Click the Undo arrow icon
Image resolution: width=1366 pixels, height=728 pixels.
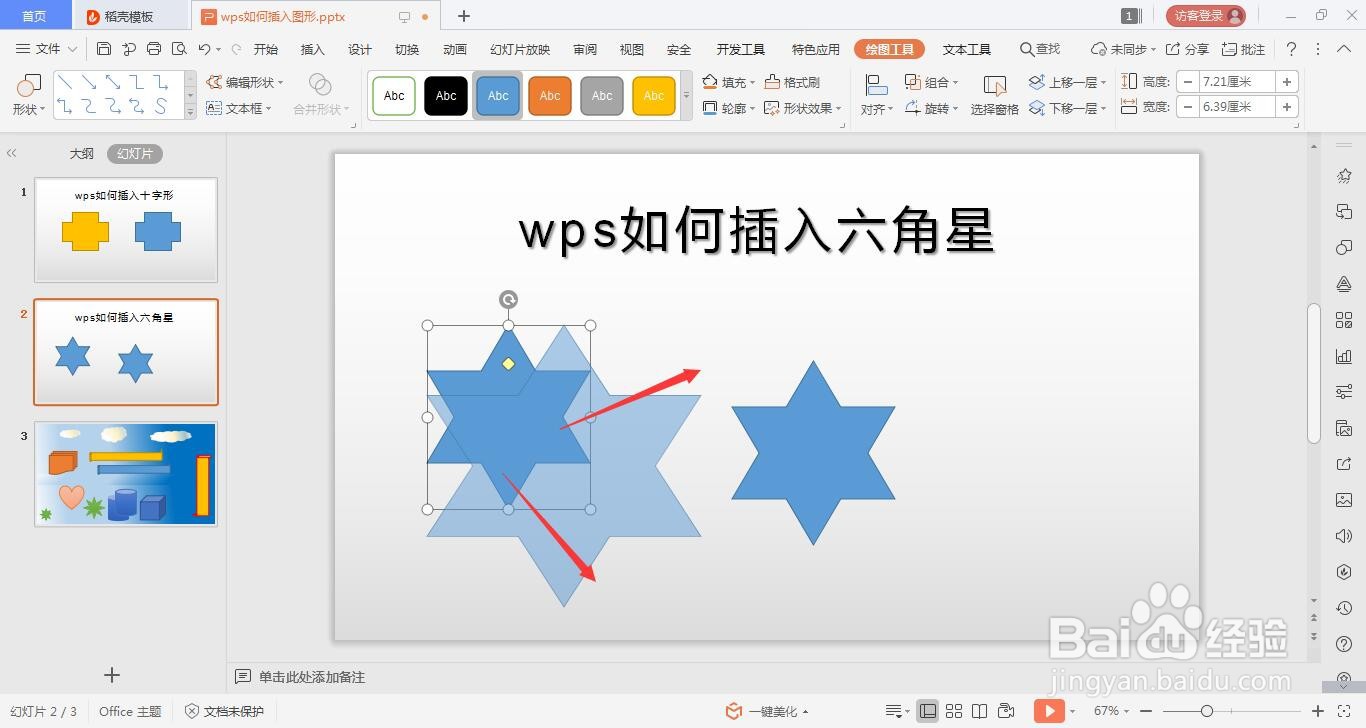tap(204, 49)
